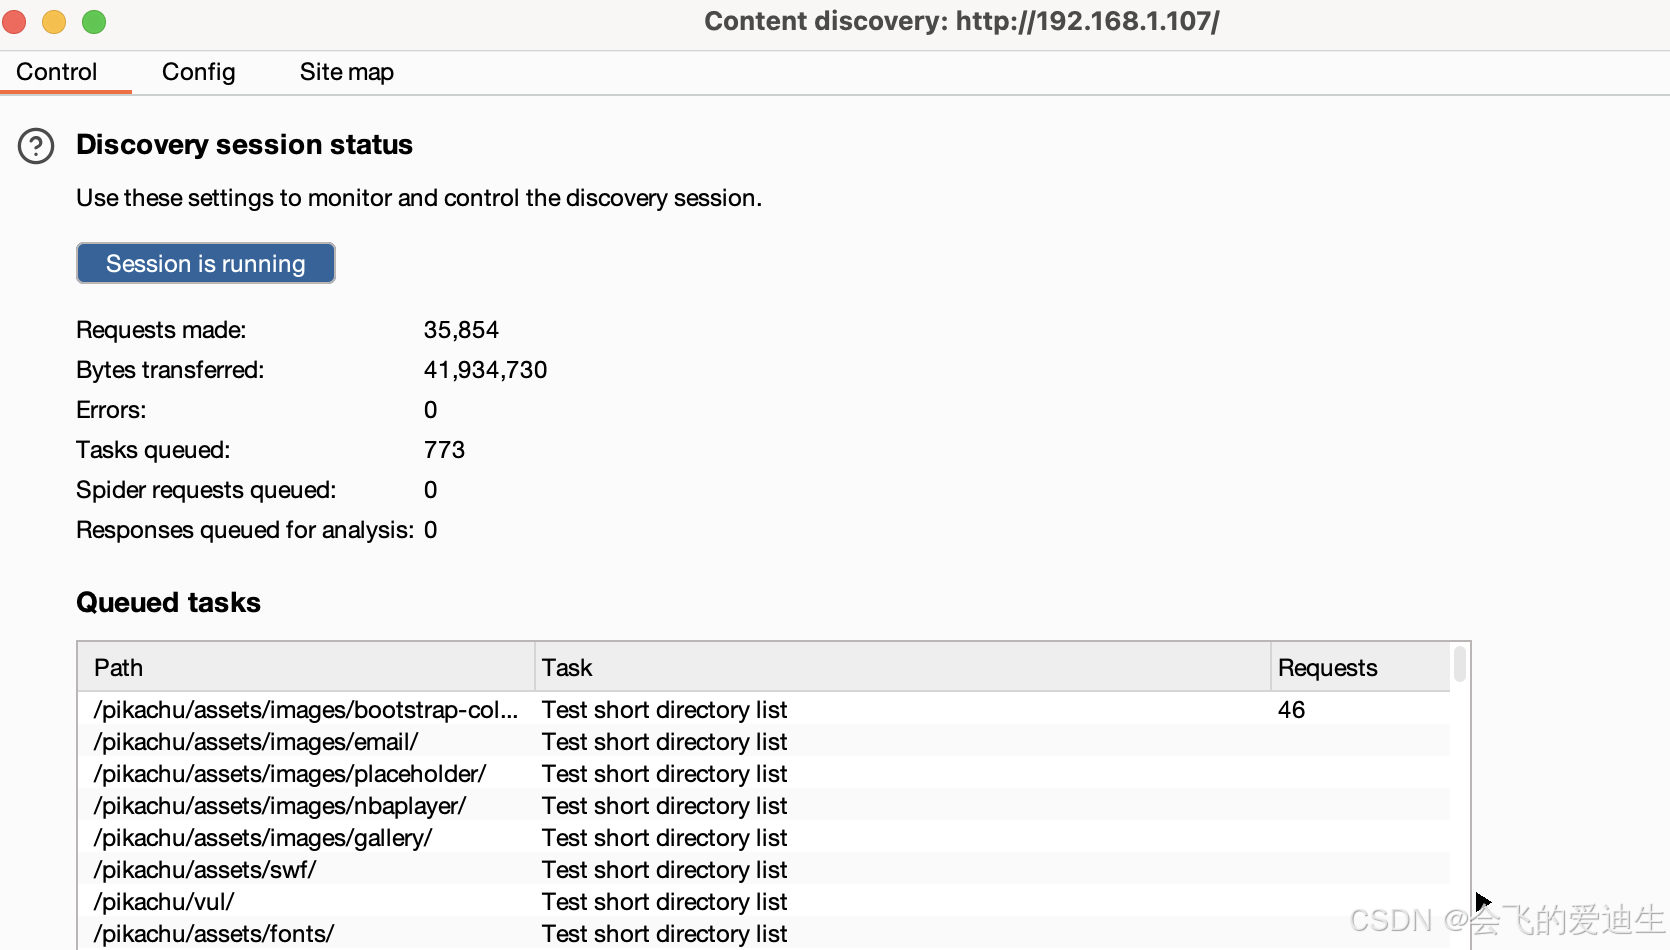The height and width of the screenshot is (950, 1670).
Task: Click the Queued tasks table scrollbar
Action: (1460, 665)
